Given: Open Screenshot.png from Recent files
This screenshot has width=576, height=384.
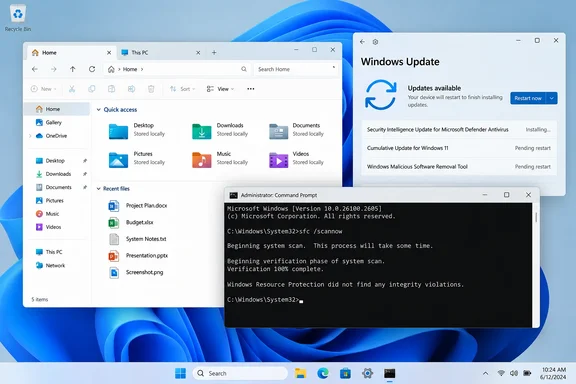Looking at the screenshot, I should tap(136, 272).
